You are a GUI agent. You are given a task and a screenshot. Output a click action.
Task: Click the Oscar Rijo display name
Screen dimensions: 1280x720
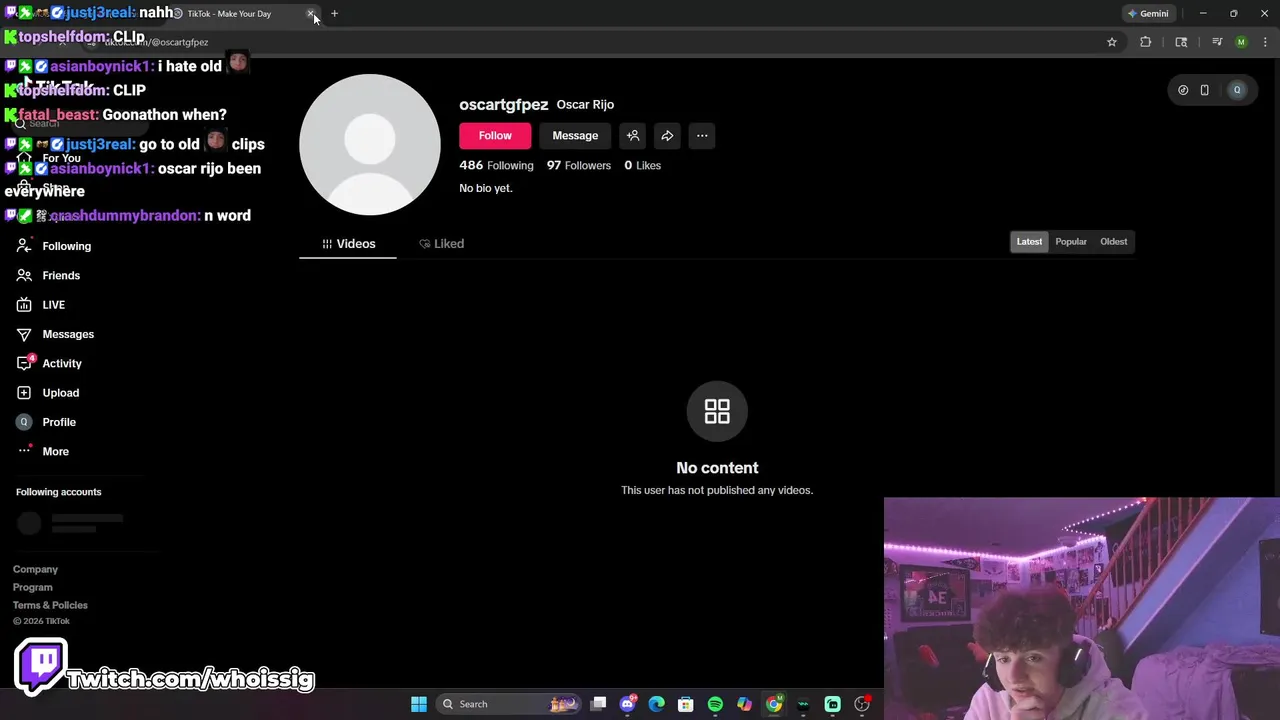tap(585, 104)
